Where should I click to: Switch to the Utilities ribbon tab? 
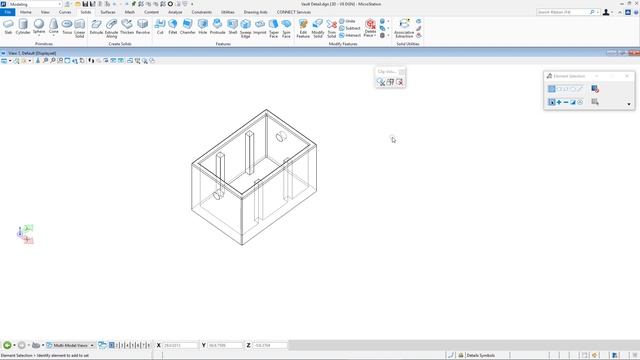pyautogui.click(x=228, y=12)
